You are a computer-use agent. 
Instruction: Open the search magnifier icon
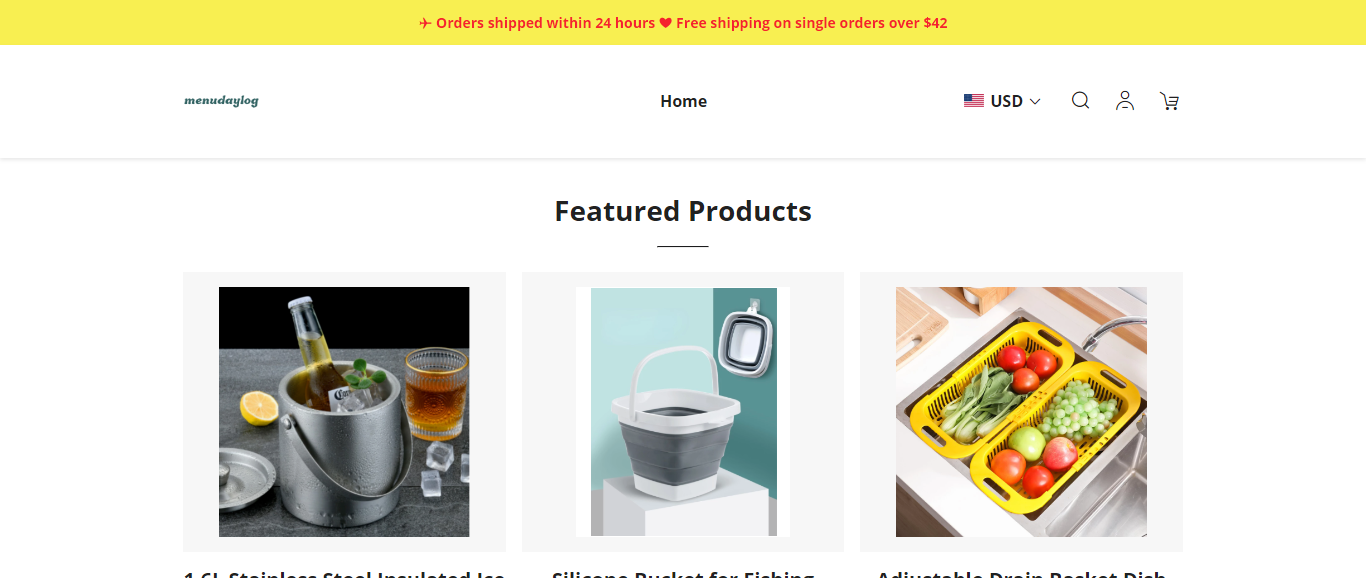coord(1080,101)
